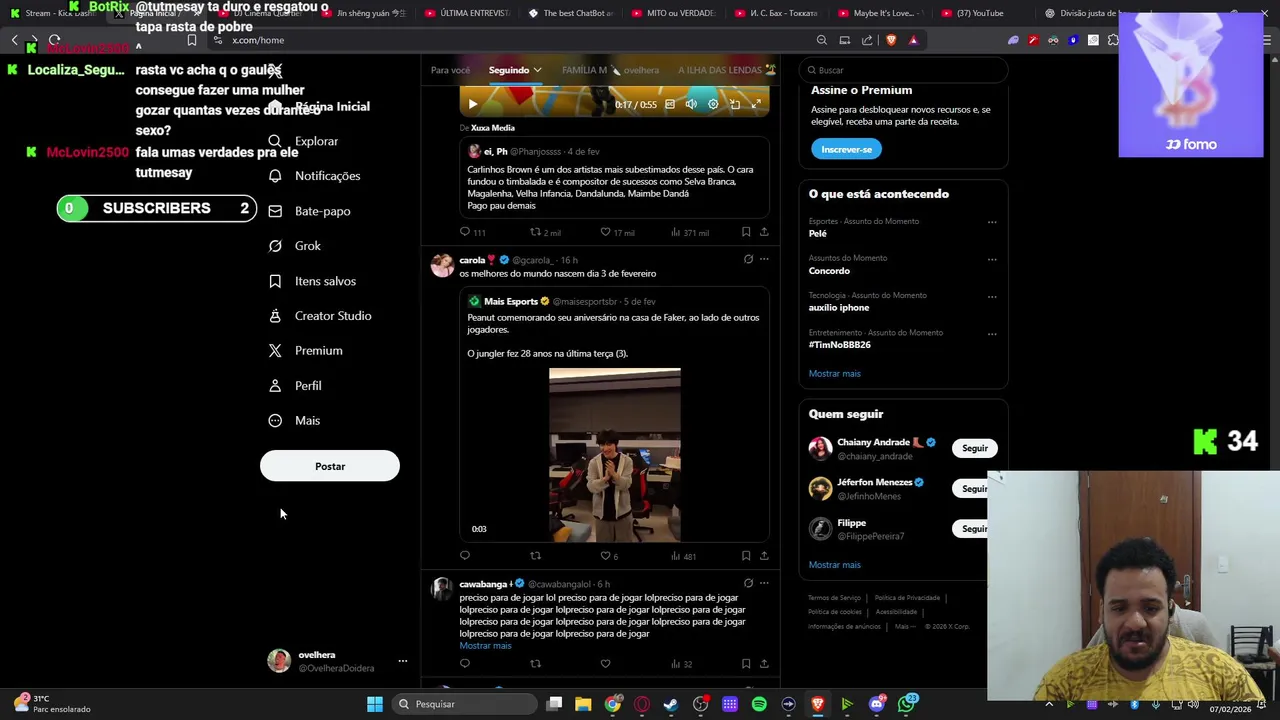The width and height of the screenshot is (1280, 720).
Task: Play the Peanut birthday video thumbnail
Action: 614,455
